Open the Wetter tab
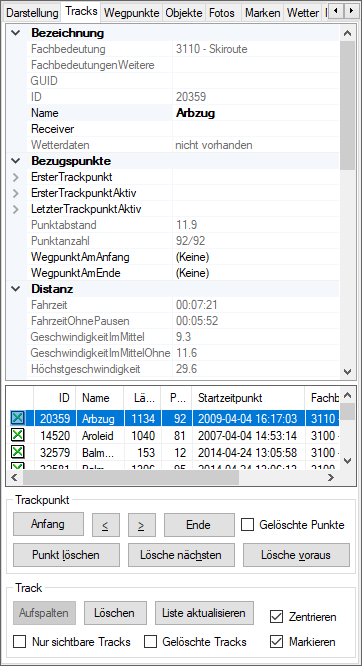Viewport: 362px width, 666px height. point(303,13)
